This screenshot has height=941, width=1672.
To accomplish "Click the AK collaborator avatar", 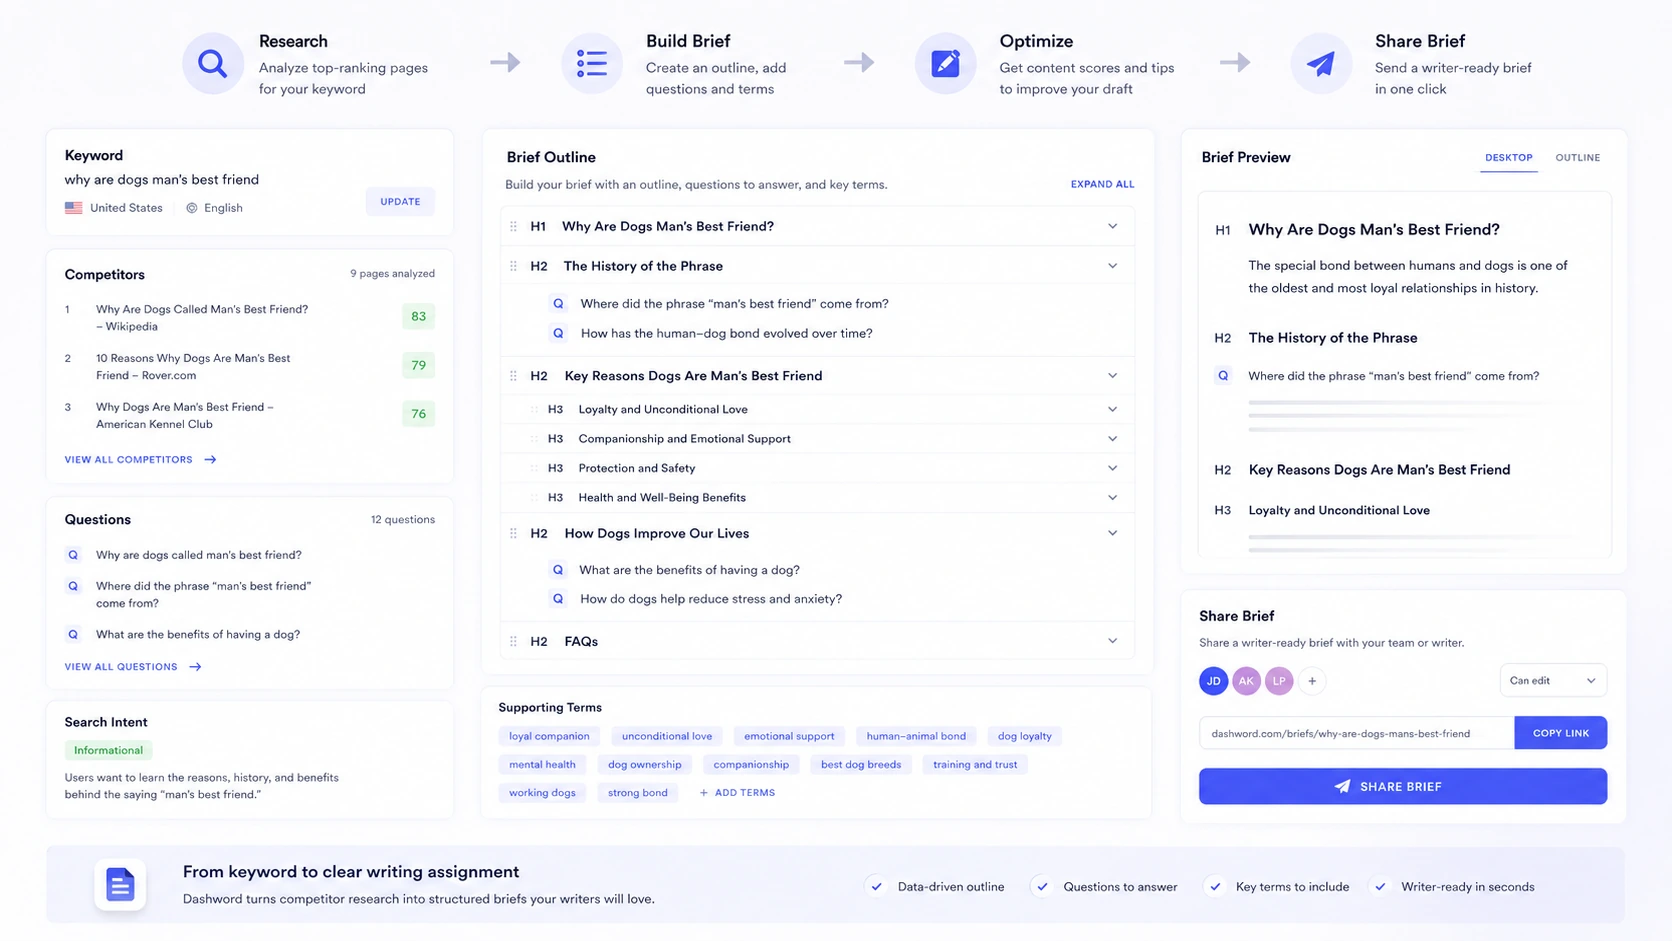I will click(1246, 681).
